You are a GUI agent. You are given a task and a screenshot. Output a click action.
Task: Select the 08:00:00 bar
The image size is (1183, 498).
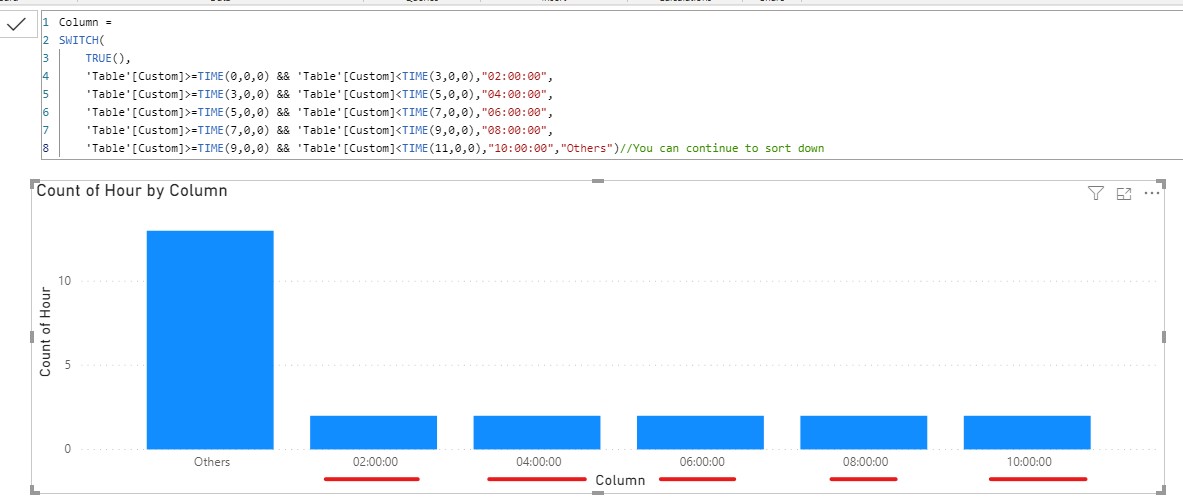(x=864, y=432)
